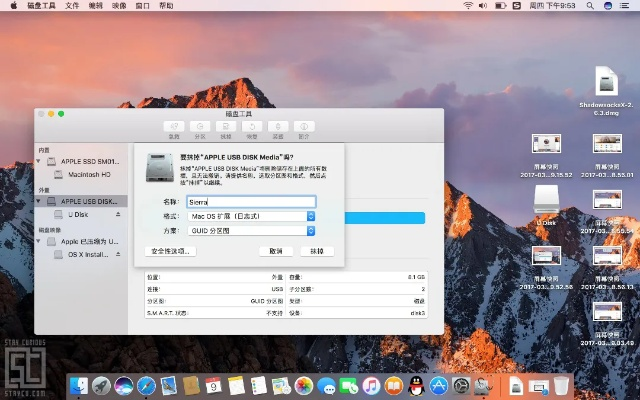Open the 格式 format dropdown (Mac OS 扩展)

252,216
